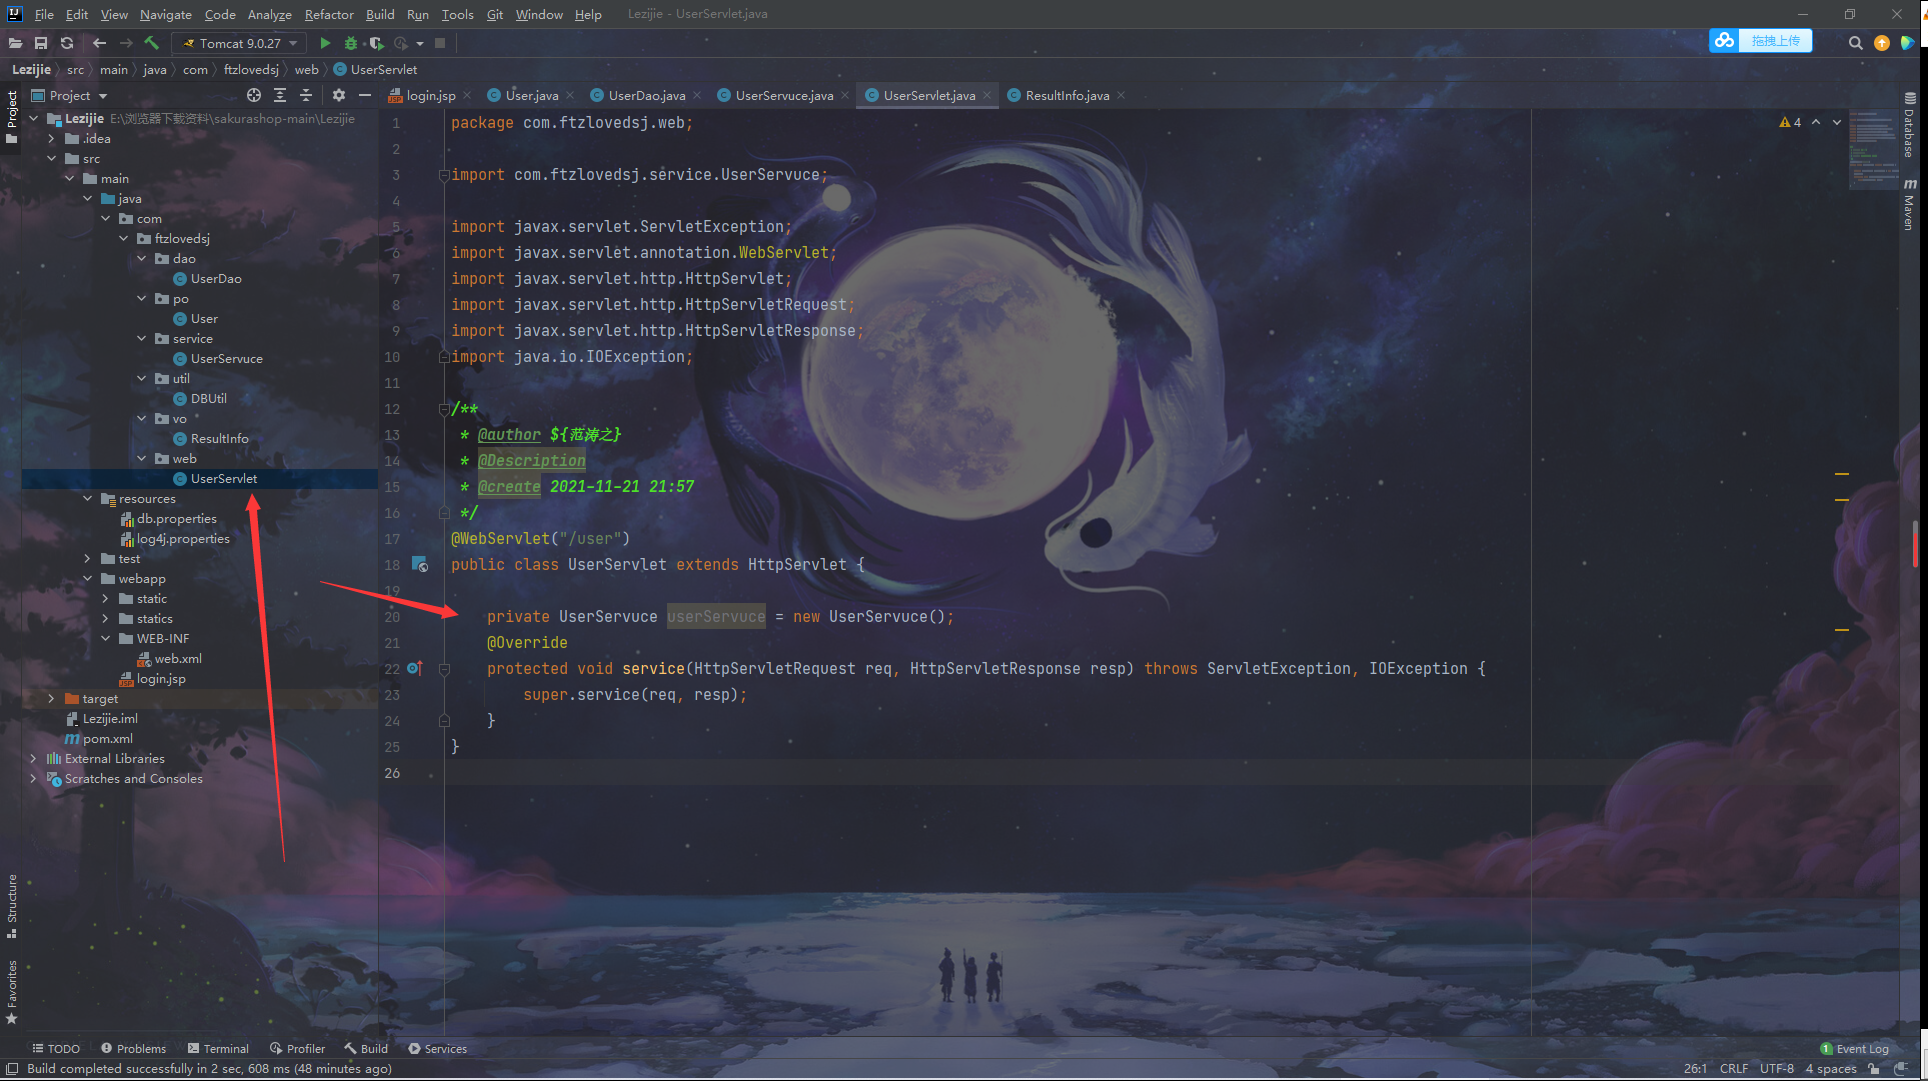Collapse the dao package
Viewport: 1928px width, 1081px height.
[141, 258]
